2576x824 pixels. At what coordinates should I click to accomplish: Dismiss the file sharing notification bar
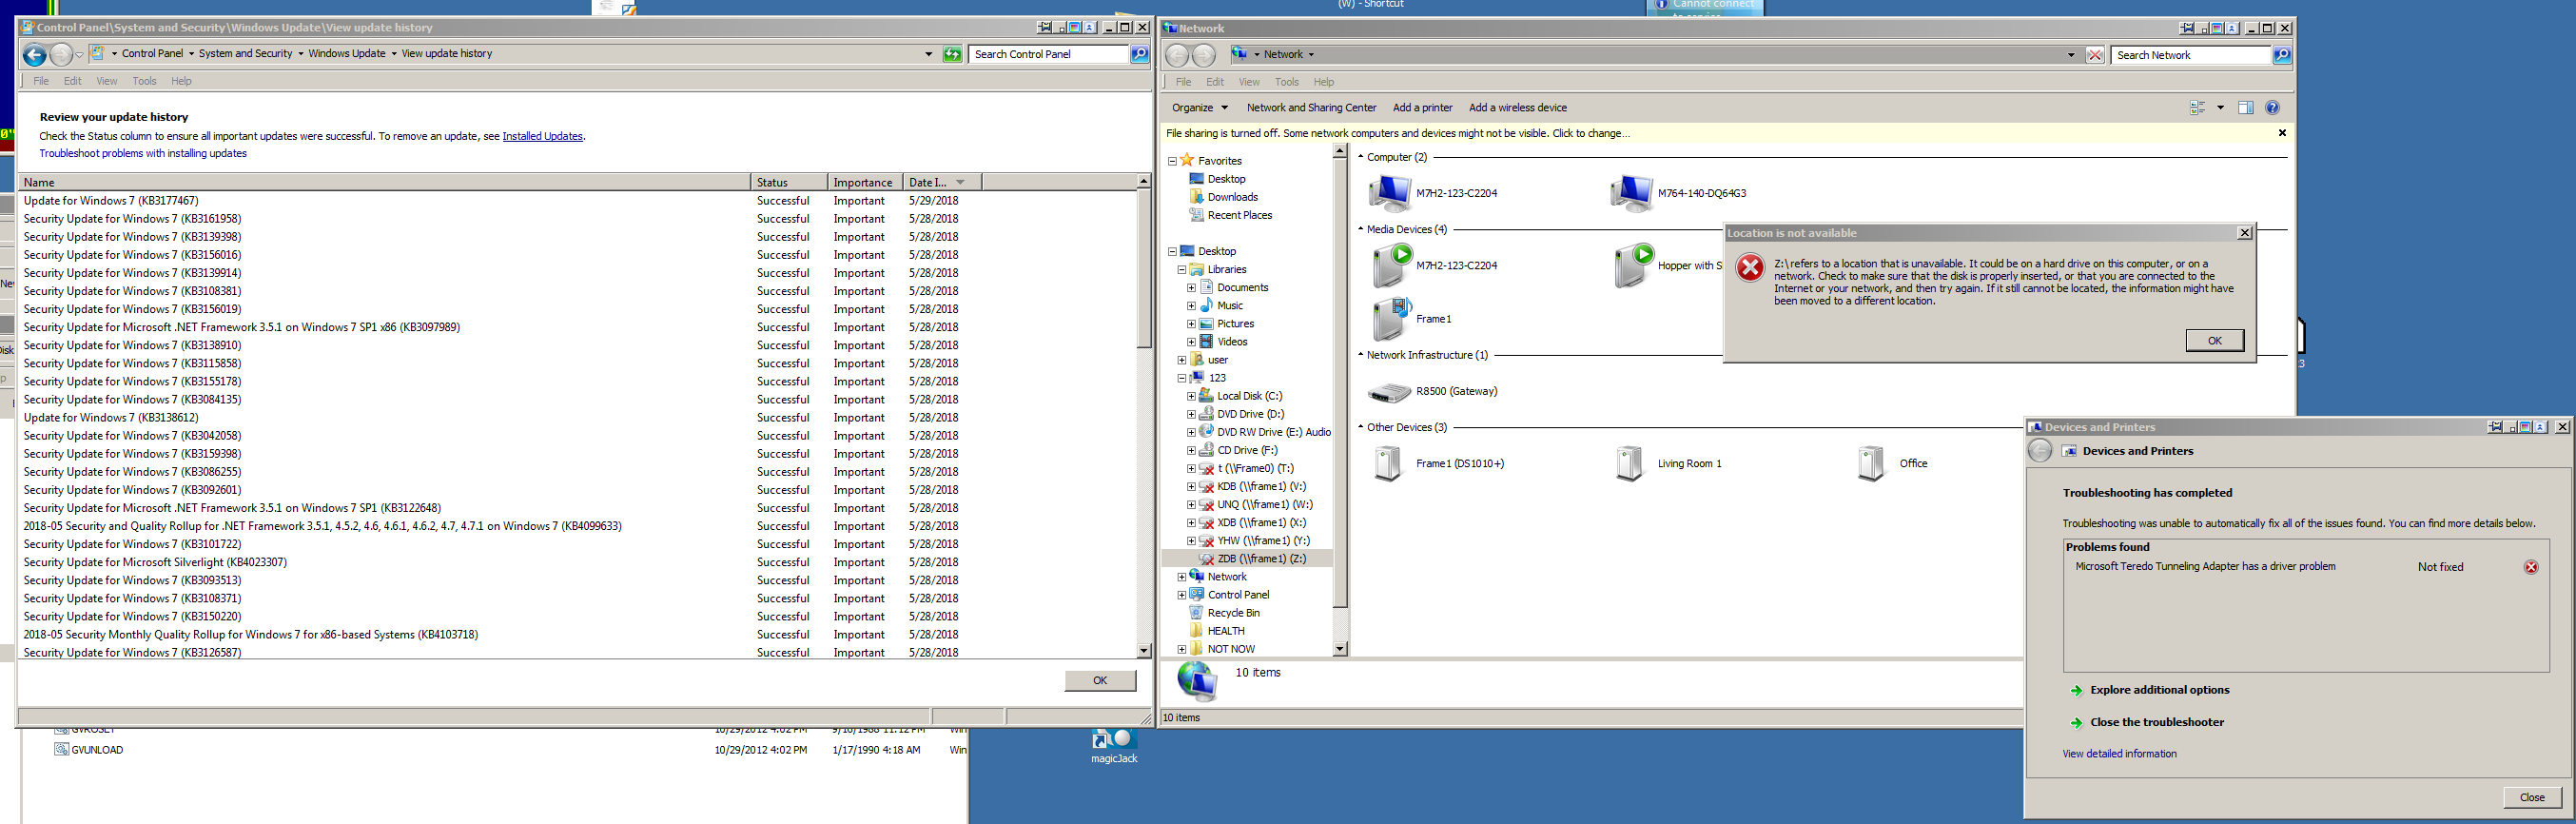pyautogui.click(x=2282, y=133)
